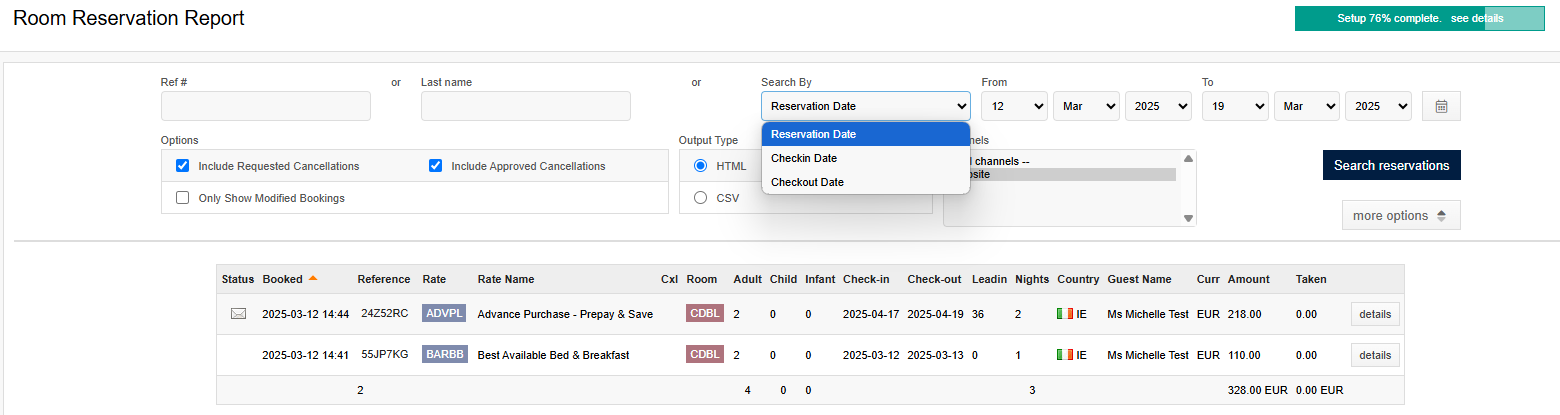Image resolution: width=1560 pixels, height=415 pixels.
Task: Open details for booking 24Z52RC
Action: 1375,314
